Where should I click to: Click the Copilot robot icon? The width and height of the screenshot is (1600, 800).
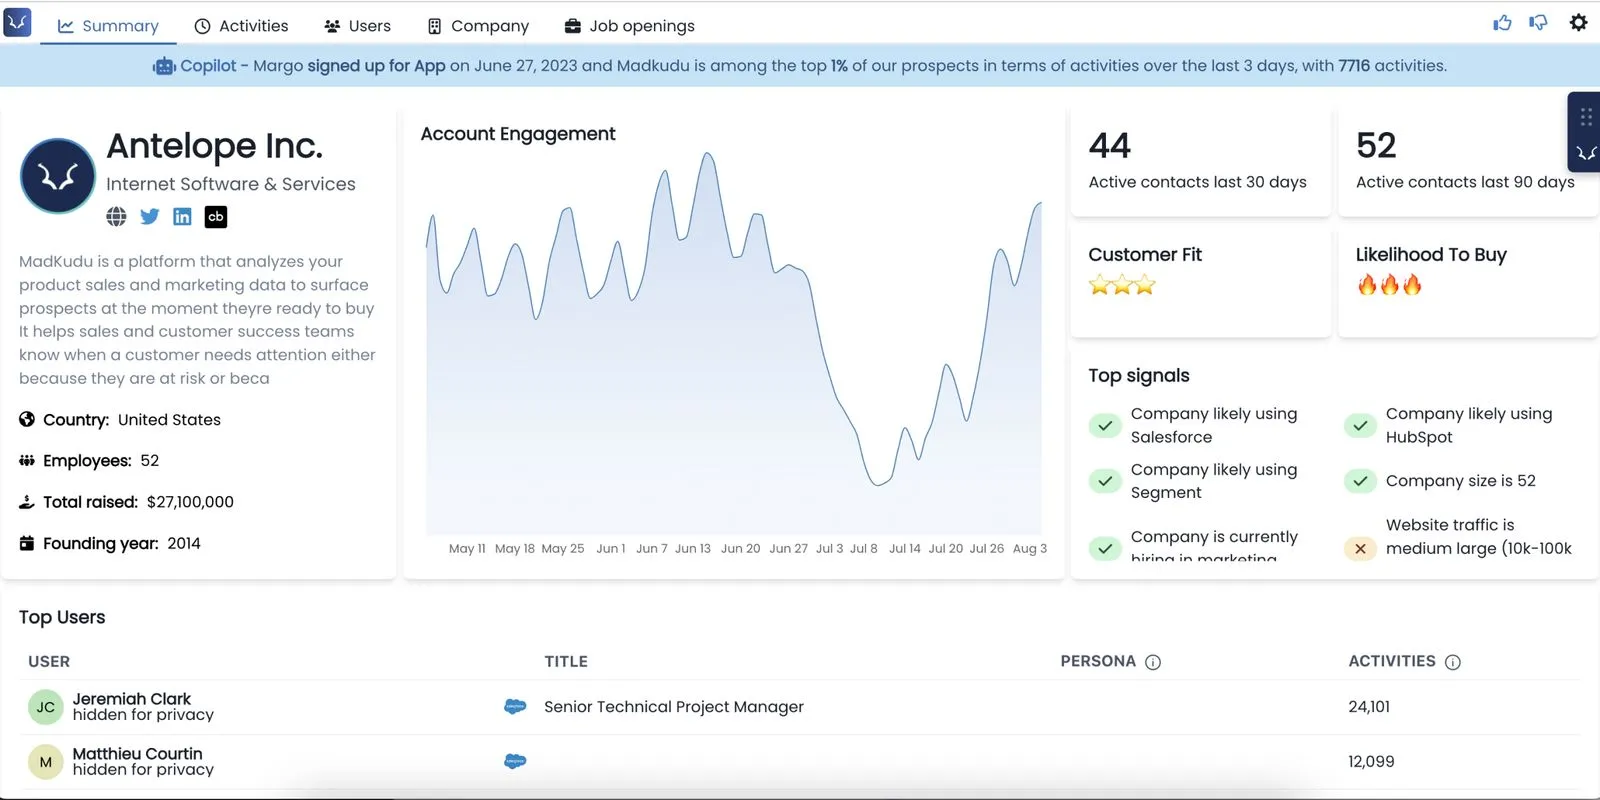click(x=164, y=66)
